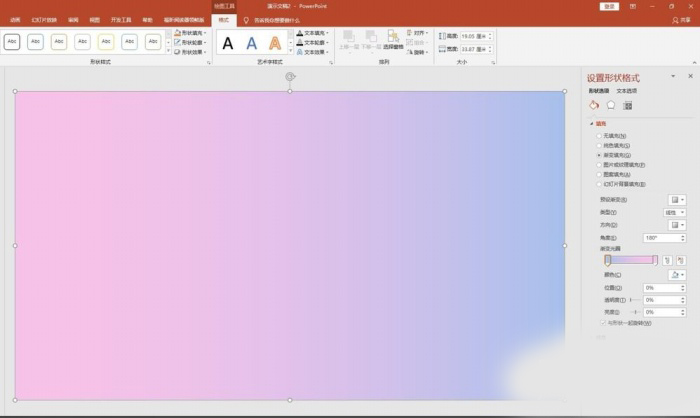This screenshot has width=700, height=418.
Task: Apply the yellow-outlined Abc shape style
Action: [x=106, y=42]
